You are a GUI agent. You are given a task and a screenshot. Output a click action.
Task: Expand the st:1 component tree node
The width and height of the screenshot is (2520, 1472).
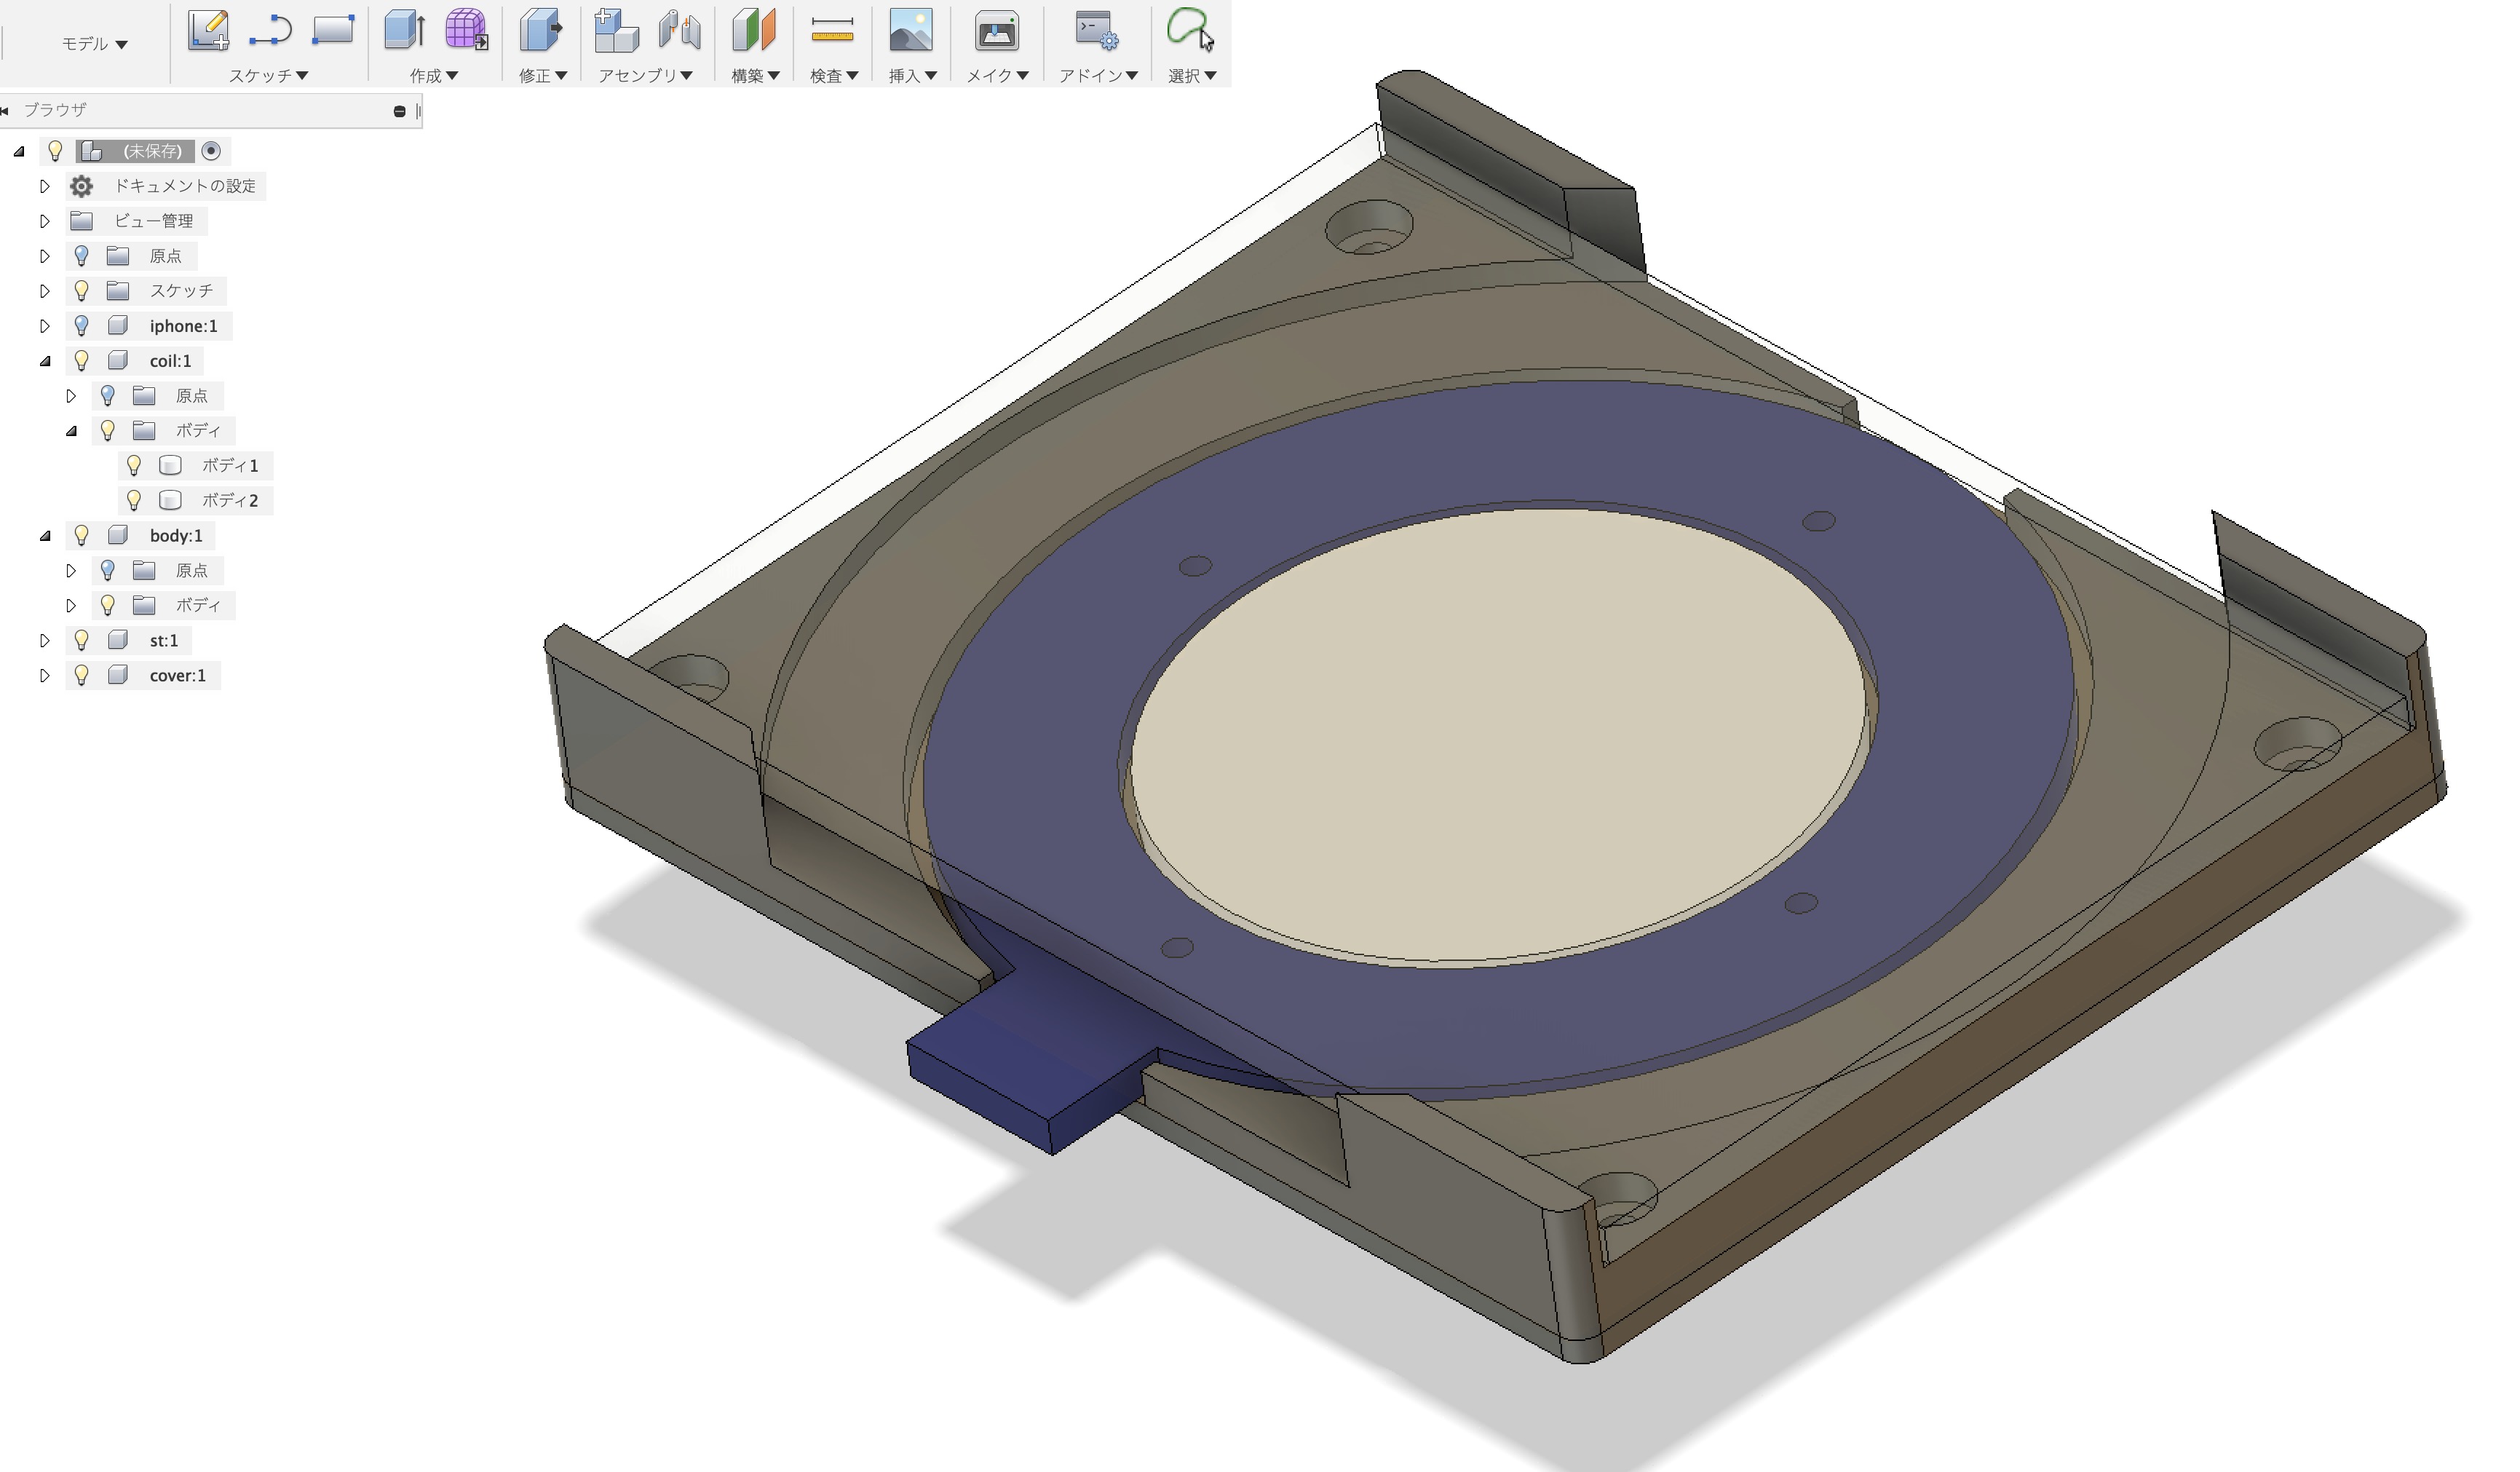tap(45, 640)
